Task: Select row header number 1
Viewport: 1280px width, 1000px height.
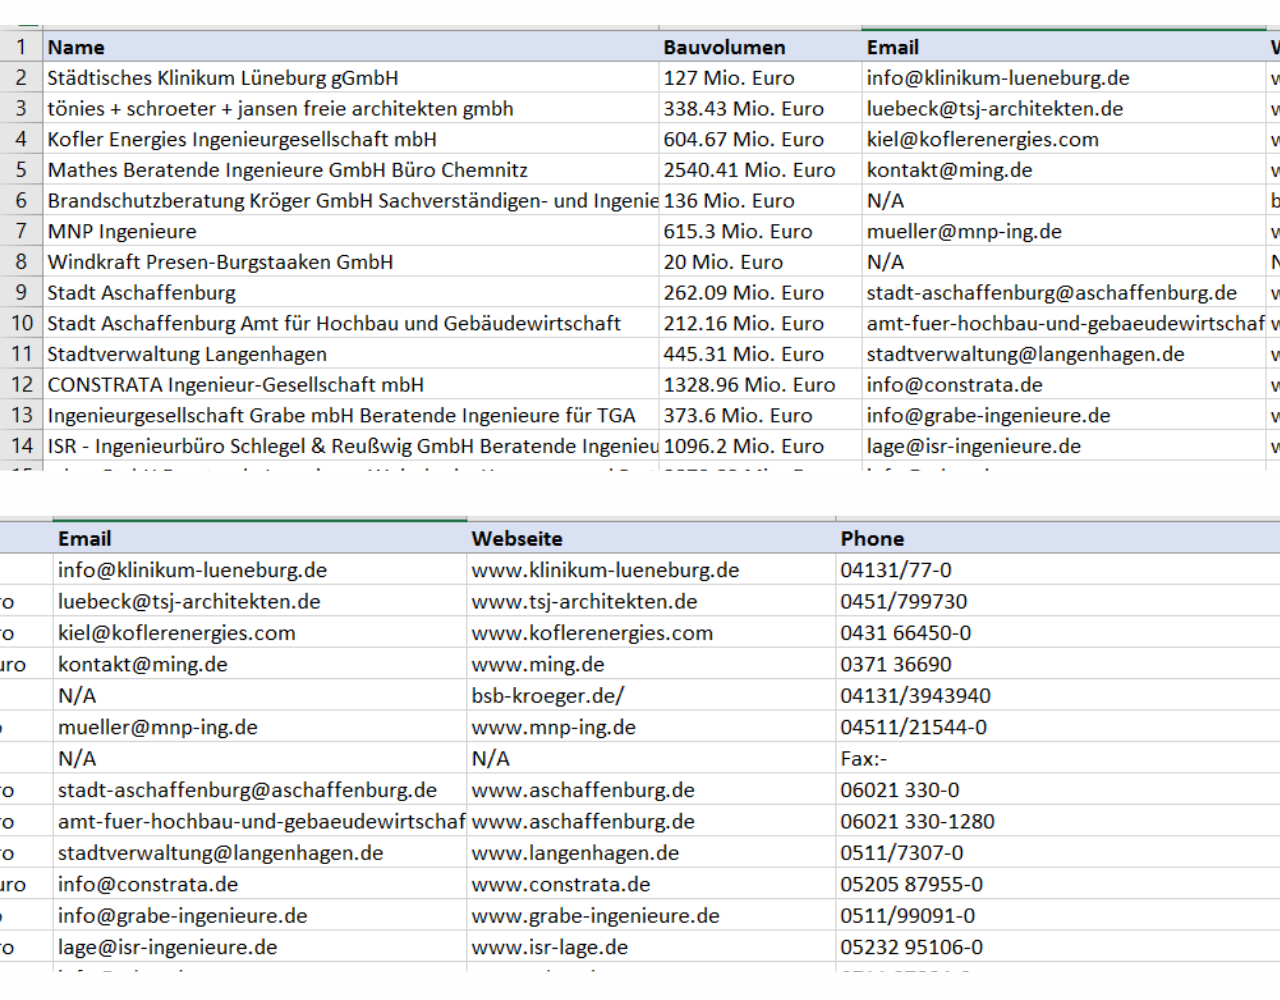Action: tap(21, 47)
